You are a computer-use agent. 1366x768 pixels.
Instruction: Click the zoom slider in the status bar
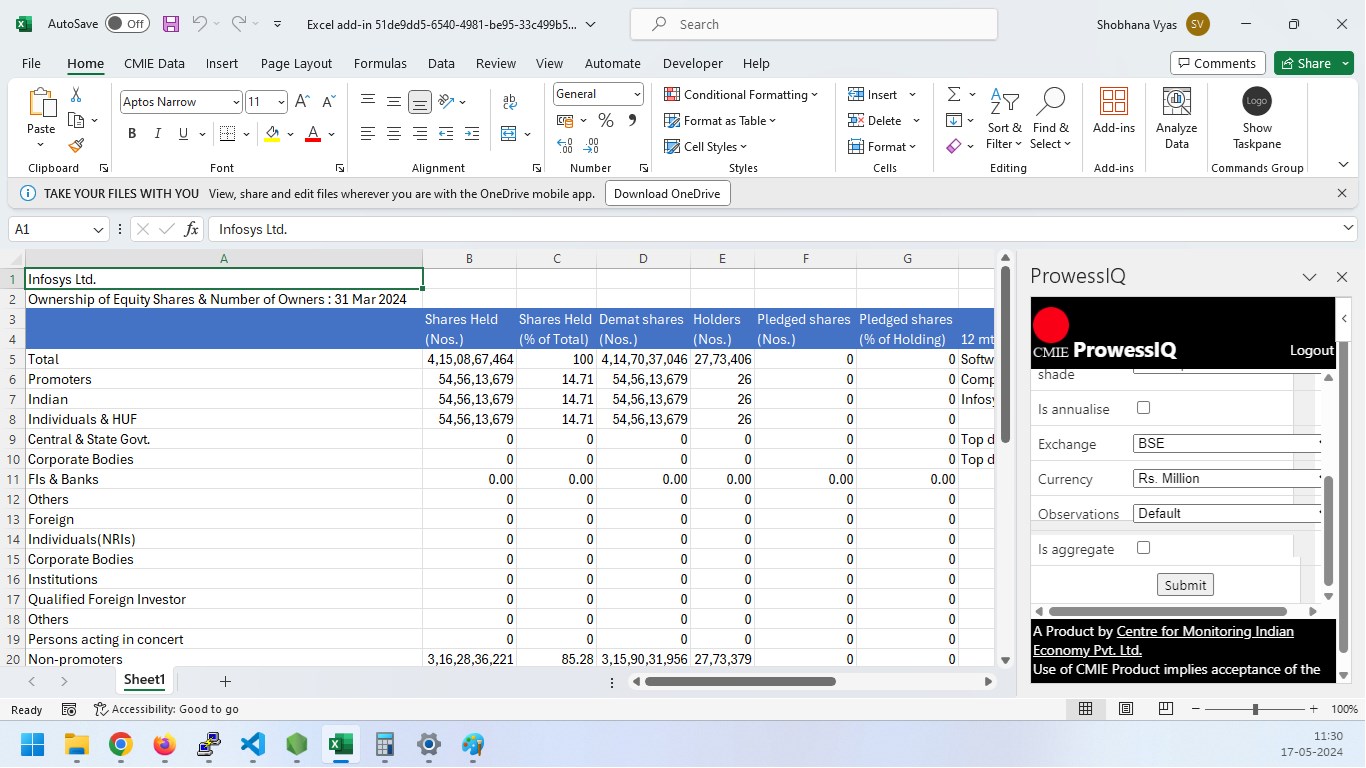pos(1255,709)
